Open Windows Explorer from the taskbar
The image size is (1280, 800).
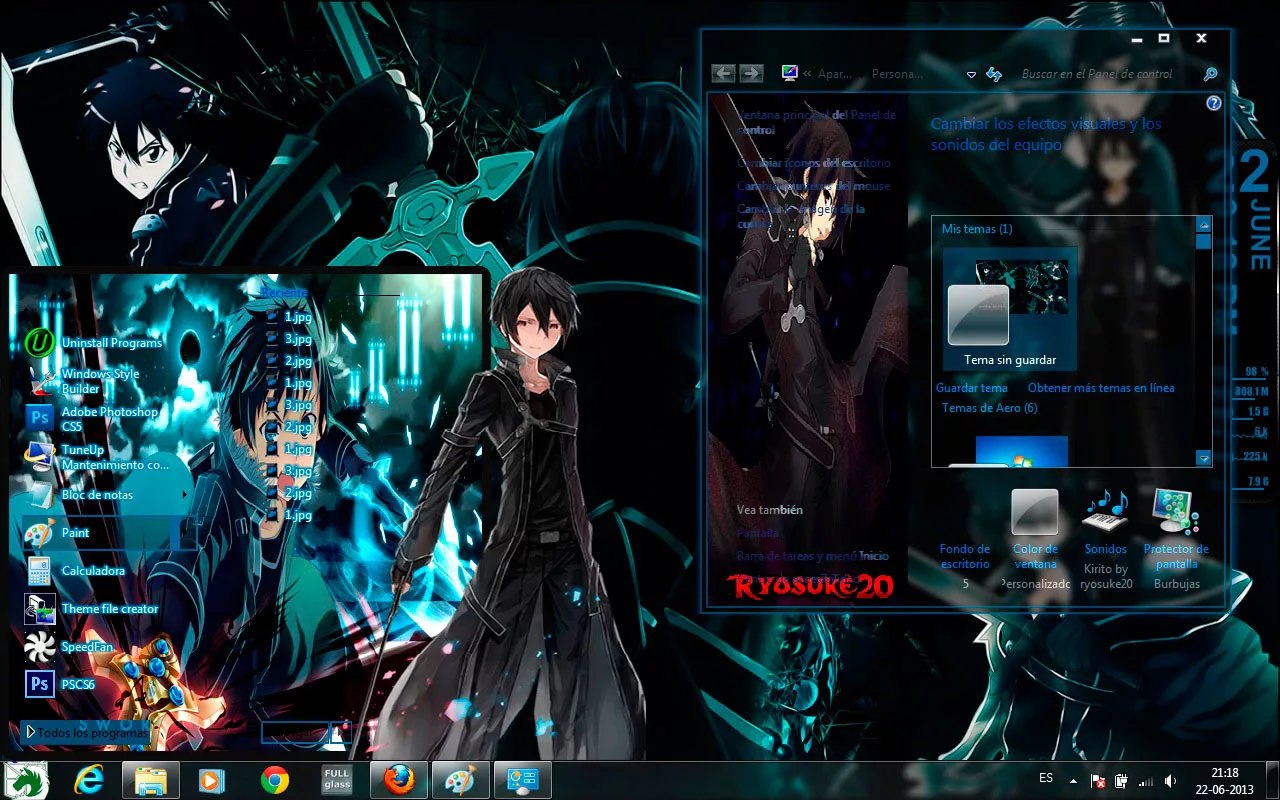[151, 780]
